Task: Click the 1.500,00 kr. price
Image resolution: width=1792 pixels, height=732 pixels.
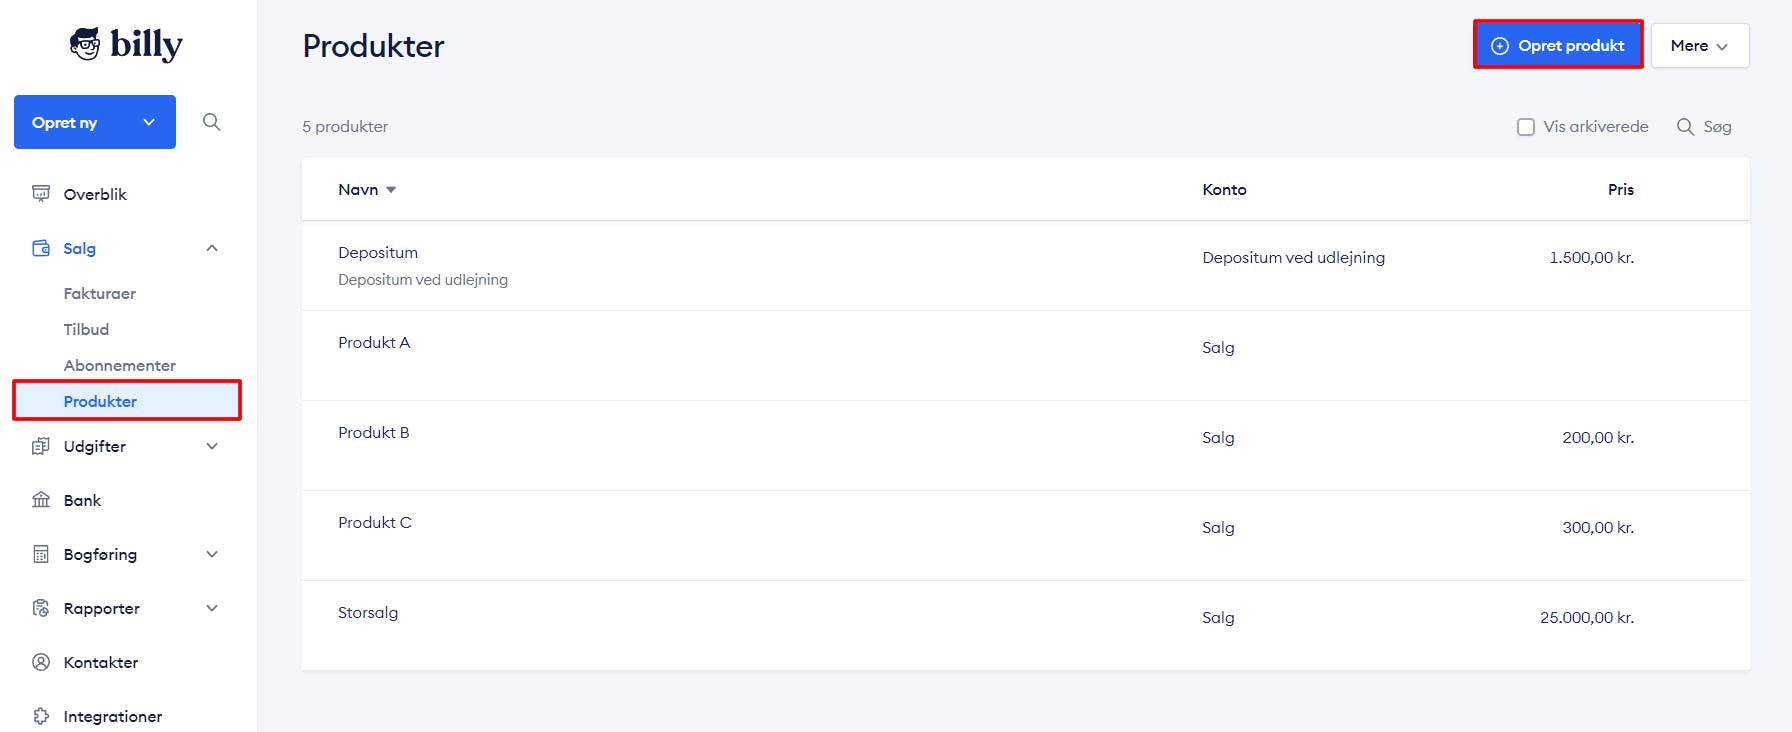Action: (1591, 257)
